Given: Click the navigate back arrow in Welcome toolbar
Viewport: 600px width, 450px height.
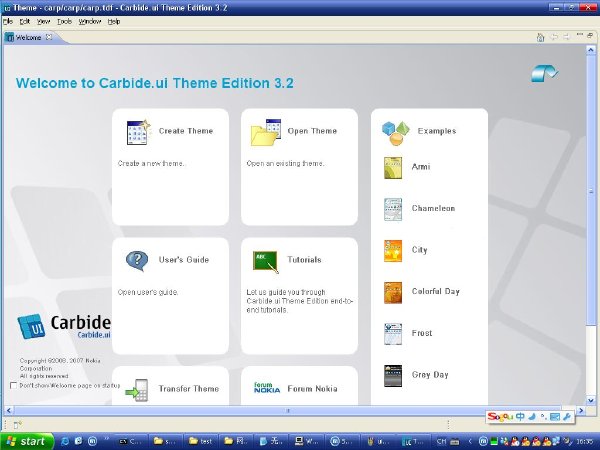Looking at the screenshot, I should (x=554, y=37).
